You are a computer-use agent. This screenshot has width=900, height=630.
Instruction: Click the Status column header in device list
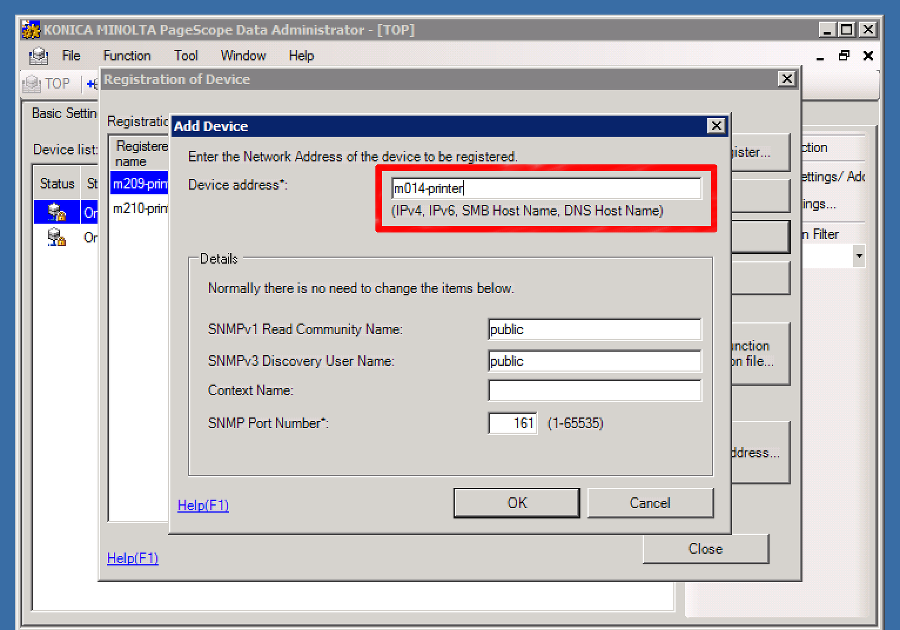(57, 184)
